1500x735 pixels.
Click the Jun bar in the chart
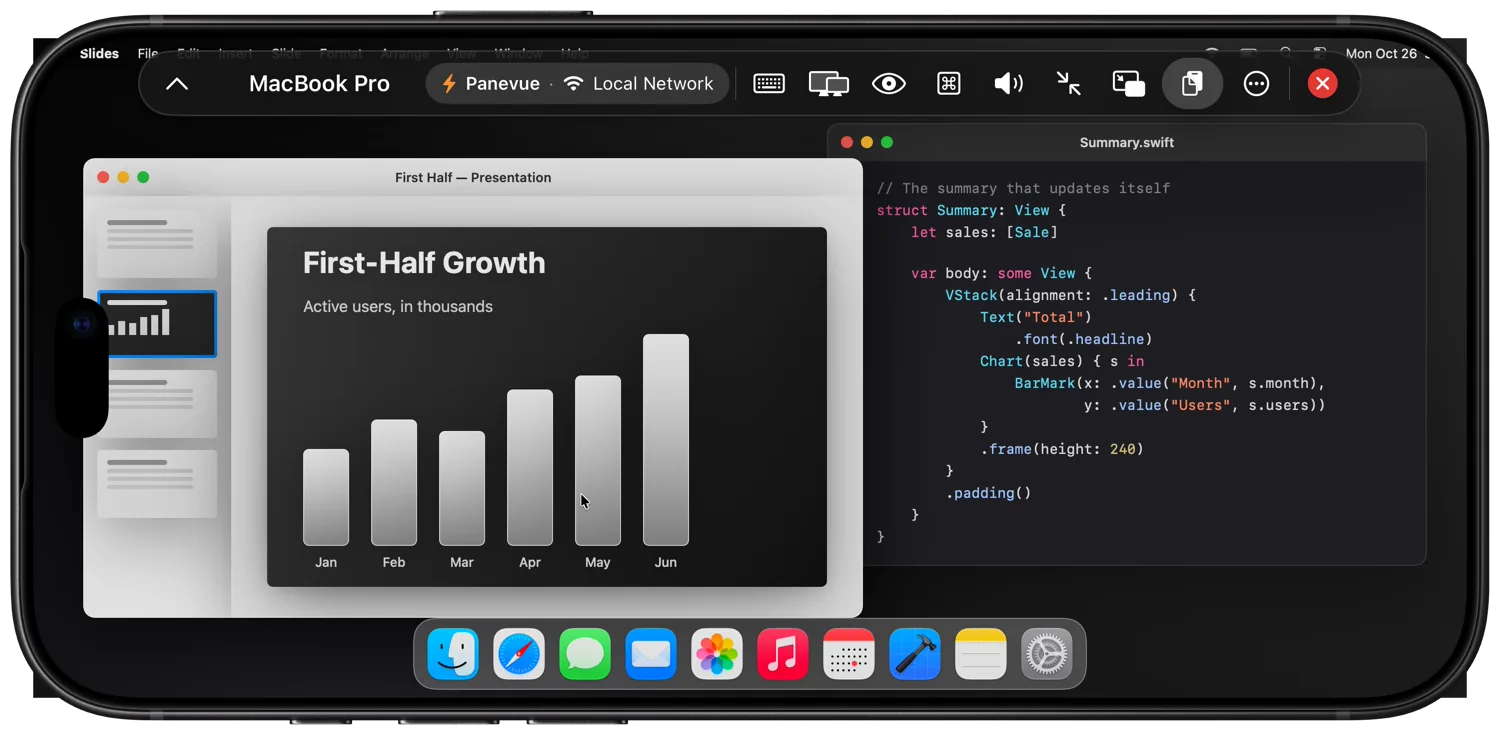pyautogui.click(x=666, y=440)
